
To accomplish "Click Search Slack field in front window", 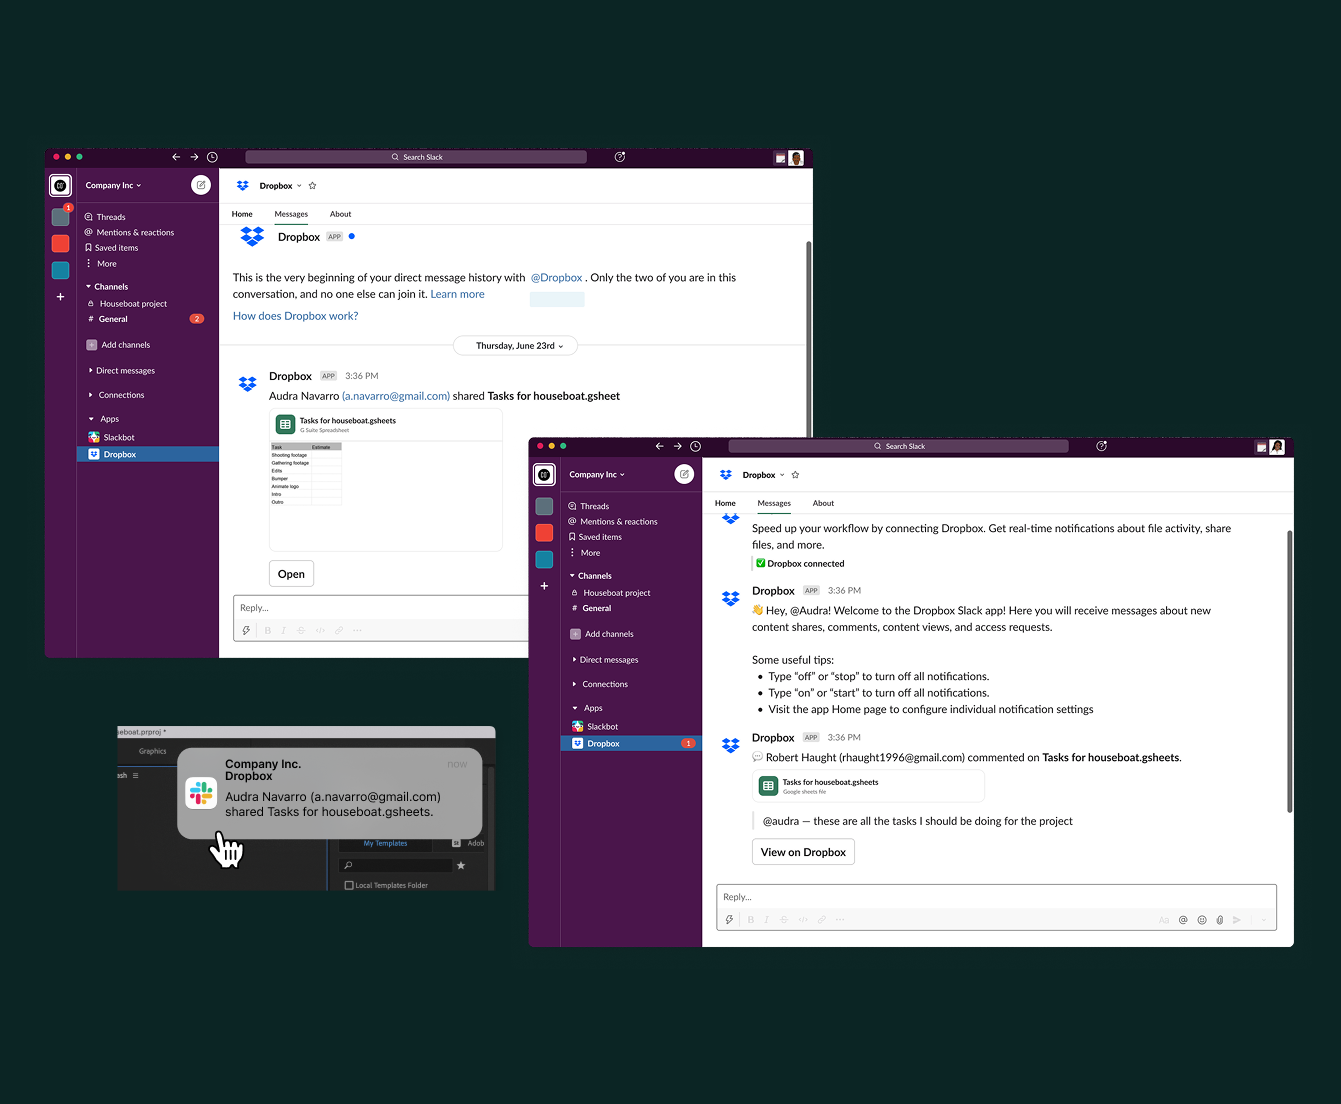I will pos(898,446).
